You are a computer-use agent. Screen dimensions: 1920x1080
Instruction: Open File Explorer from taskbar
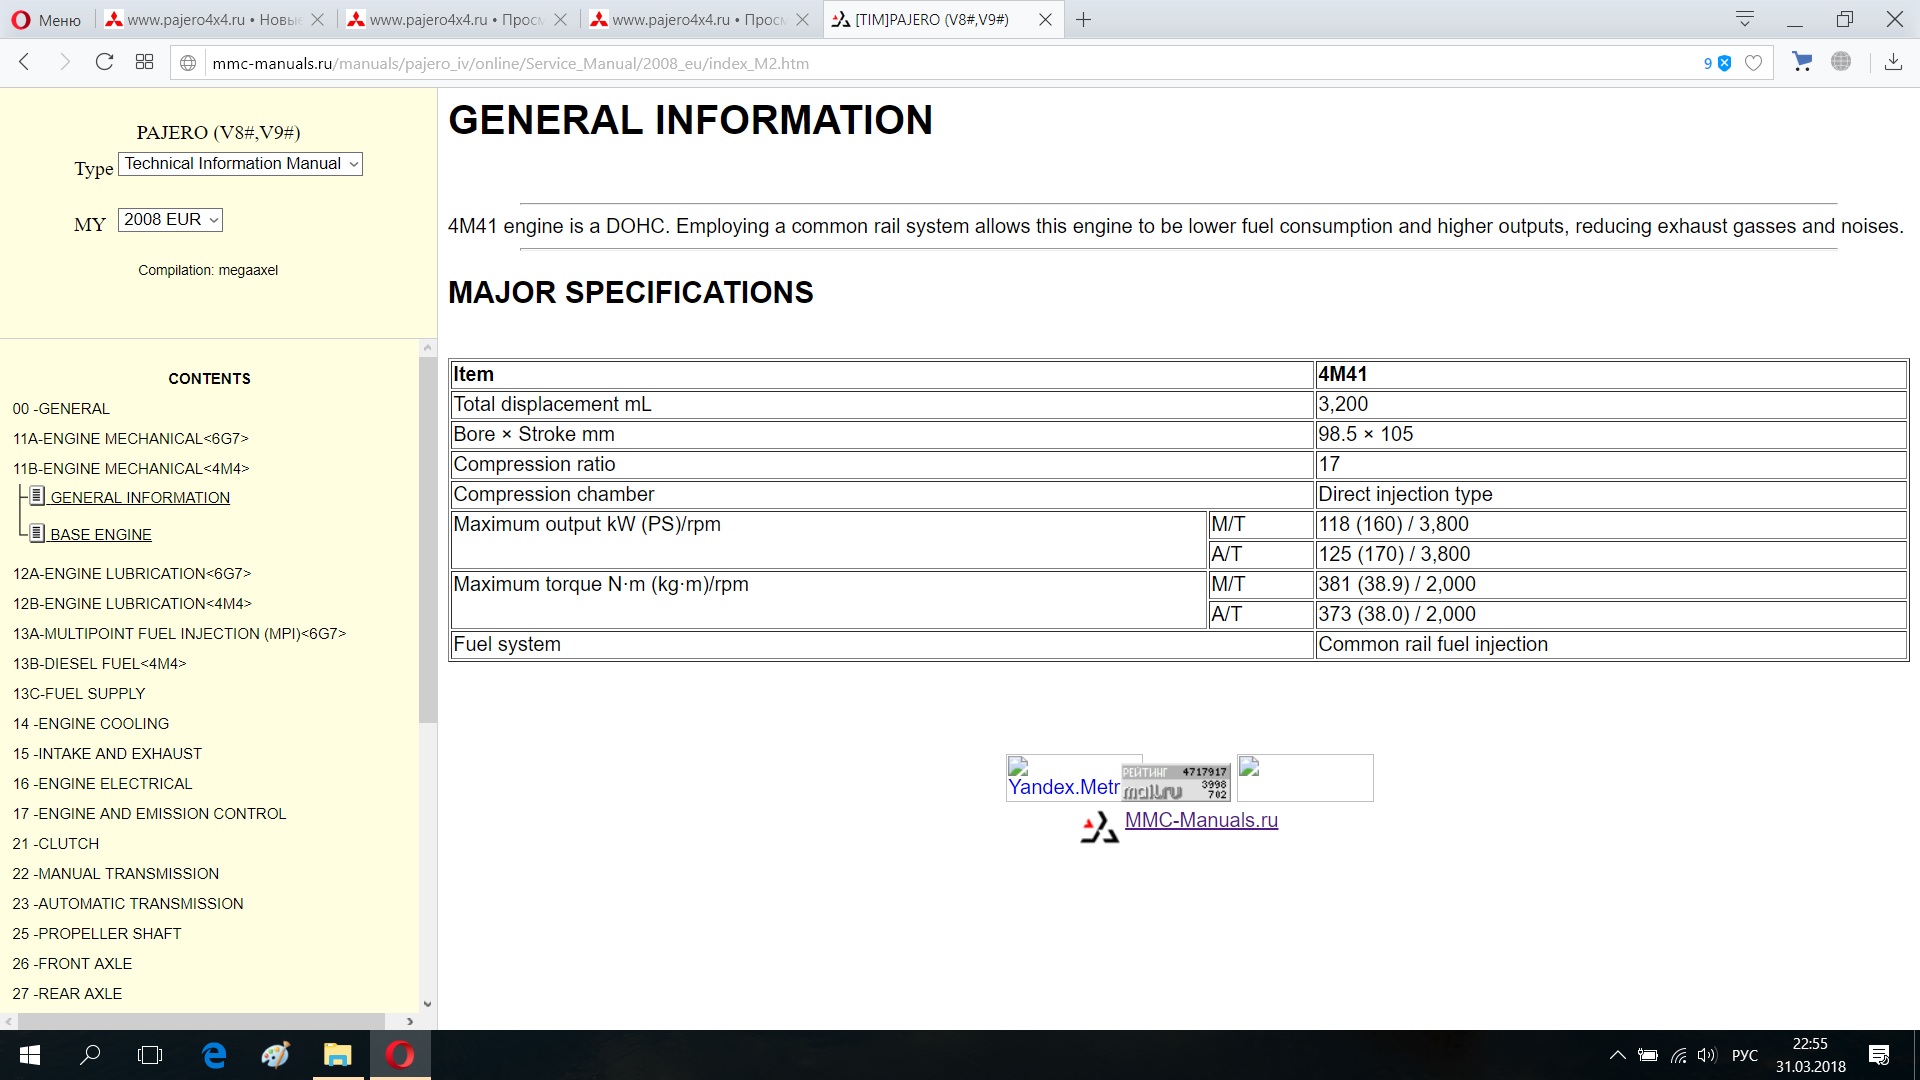[x=337, y=1055]
